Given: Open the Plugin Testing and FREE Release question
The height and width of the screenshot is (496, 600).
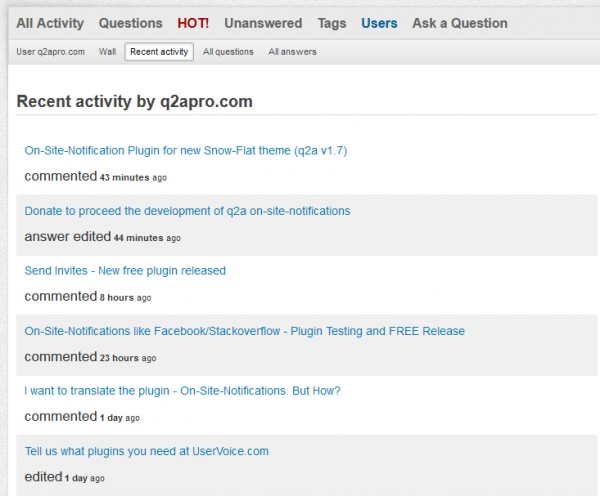Looking at the screenshot, I should pos(244,331).
